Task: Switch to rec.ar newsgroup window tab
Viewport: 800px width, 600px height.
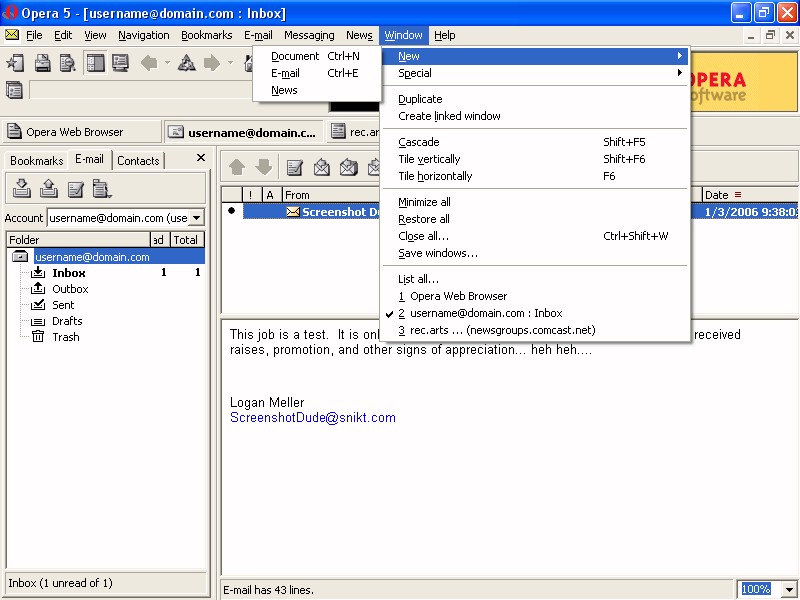Action: [354, 132]
